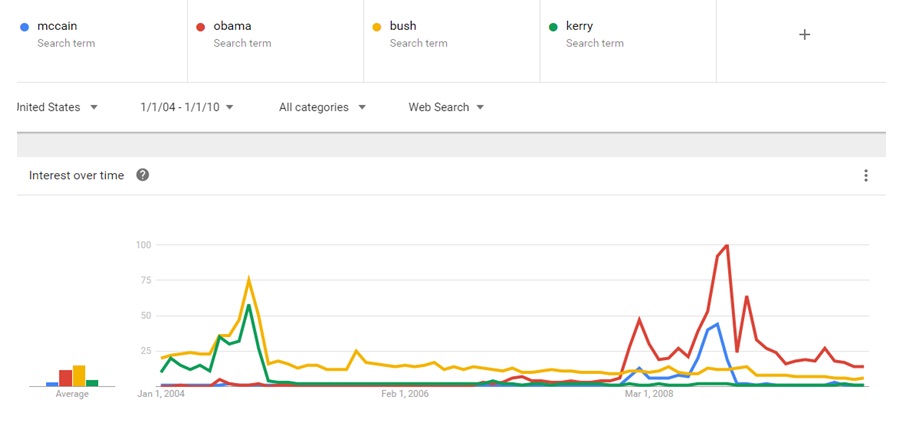Image resolution: width=905 pixels, height=422 pixels.
Task: Click the obama peak at 100 on chart
Action: [726, 245]
